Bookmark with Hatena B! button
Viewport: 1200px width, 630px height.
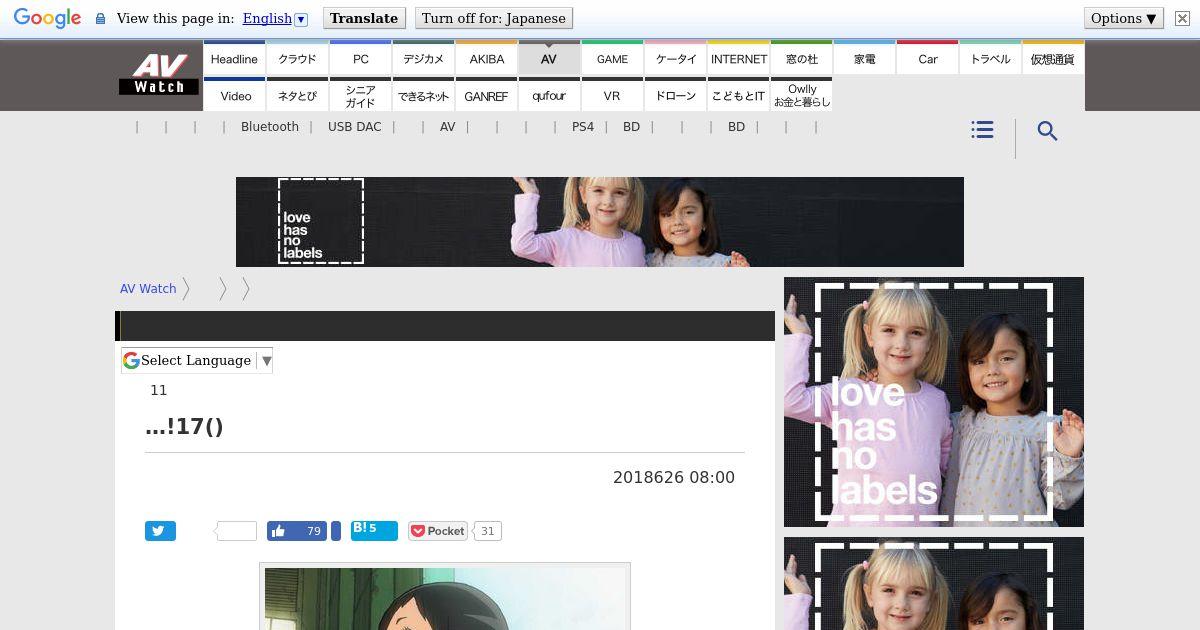(x=374, y=530)
